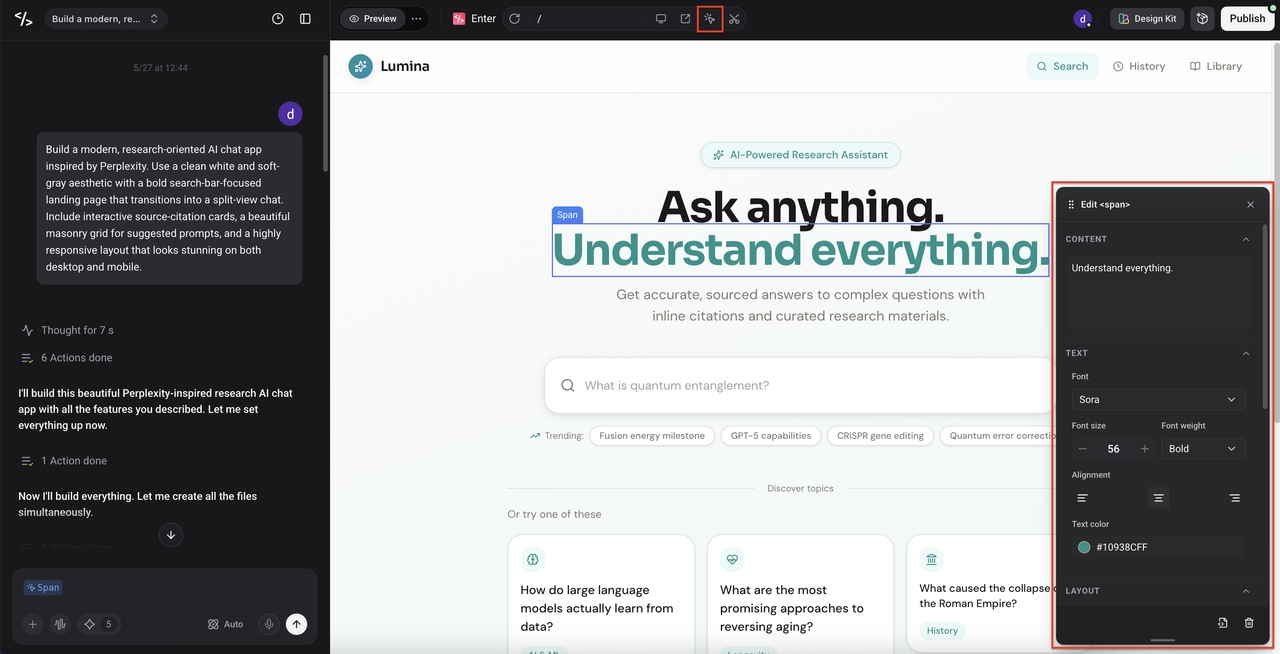
Task: Collapse the TEXT section
Action: (1246, 353)
